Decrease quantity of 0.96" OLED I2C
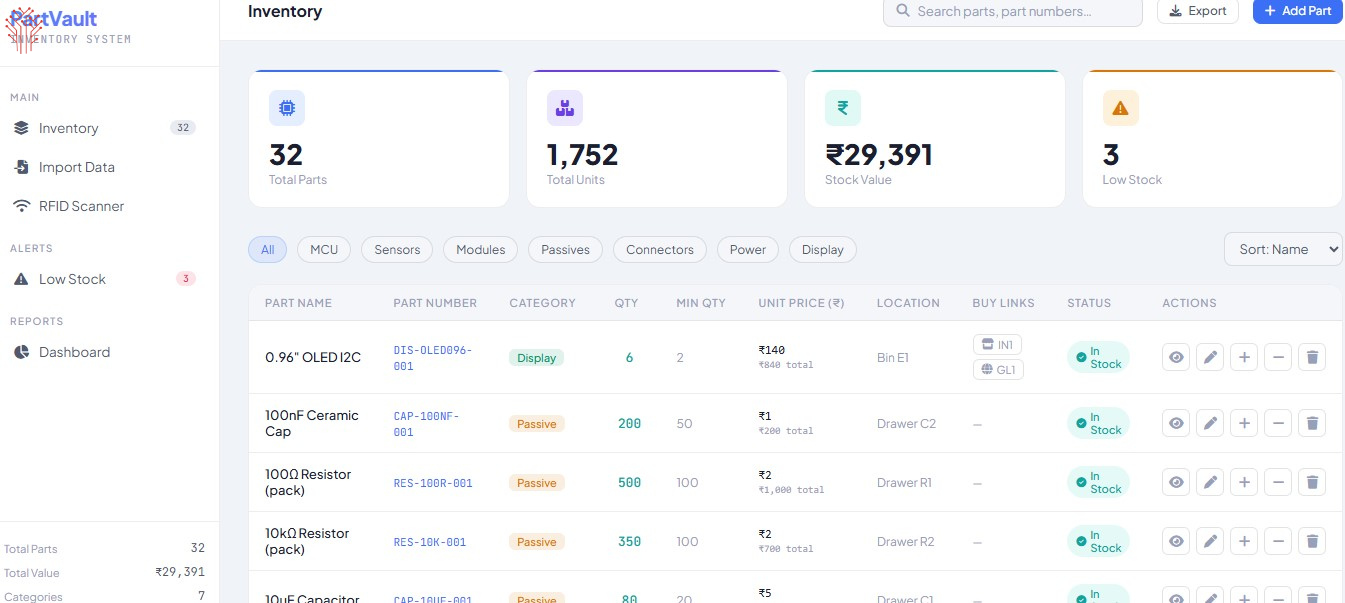1345x603 pixels. [x=1278, y=357]
